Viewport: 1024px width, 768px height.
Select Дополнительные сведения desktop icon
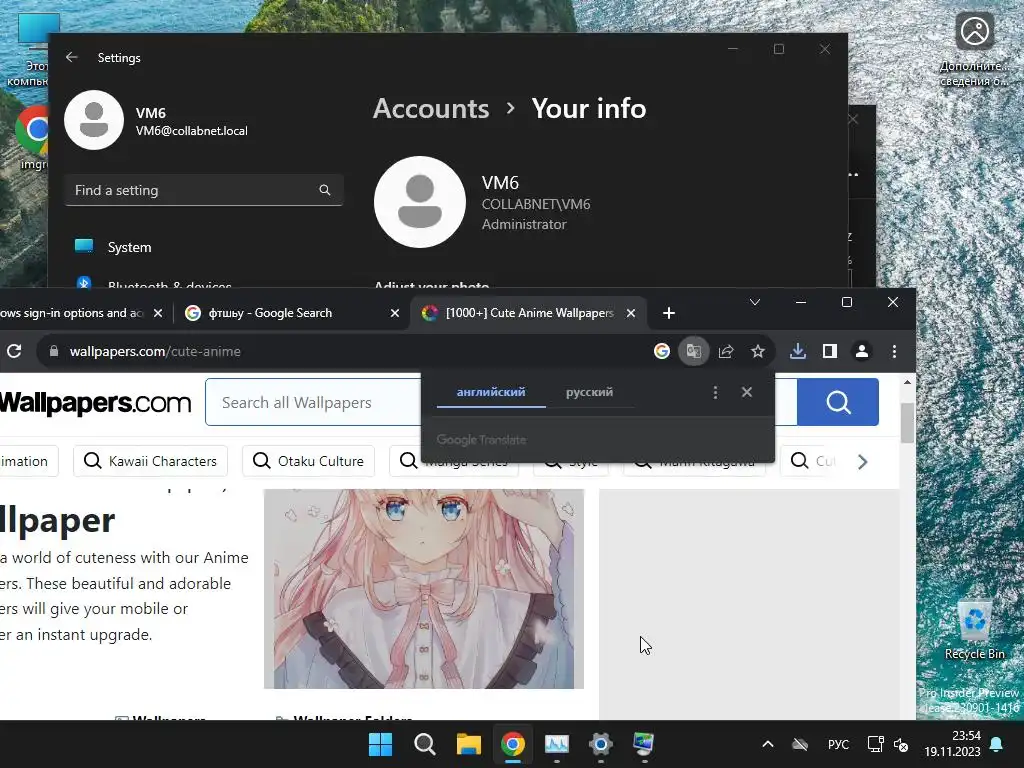pyautogui.click(x=974, y=50)
